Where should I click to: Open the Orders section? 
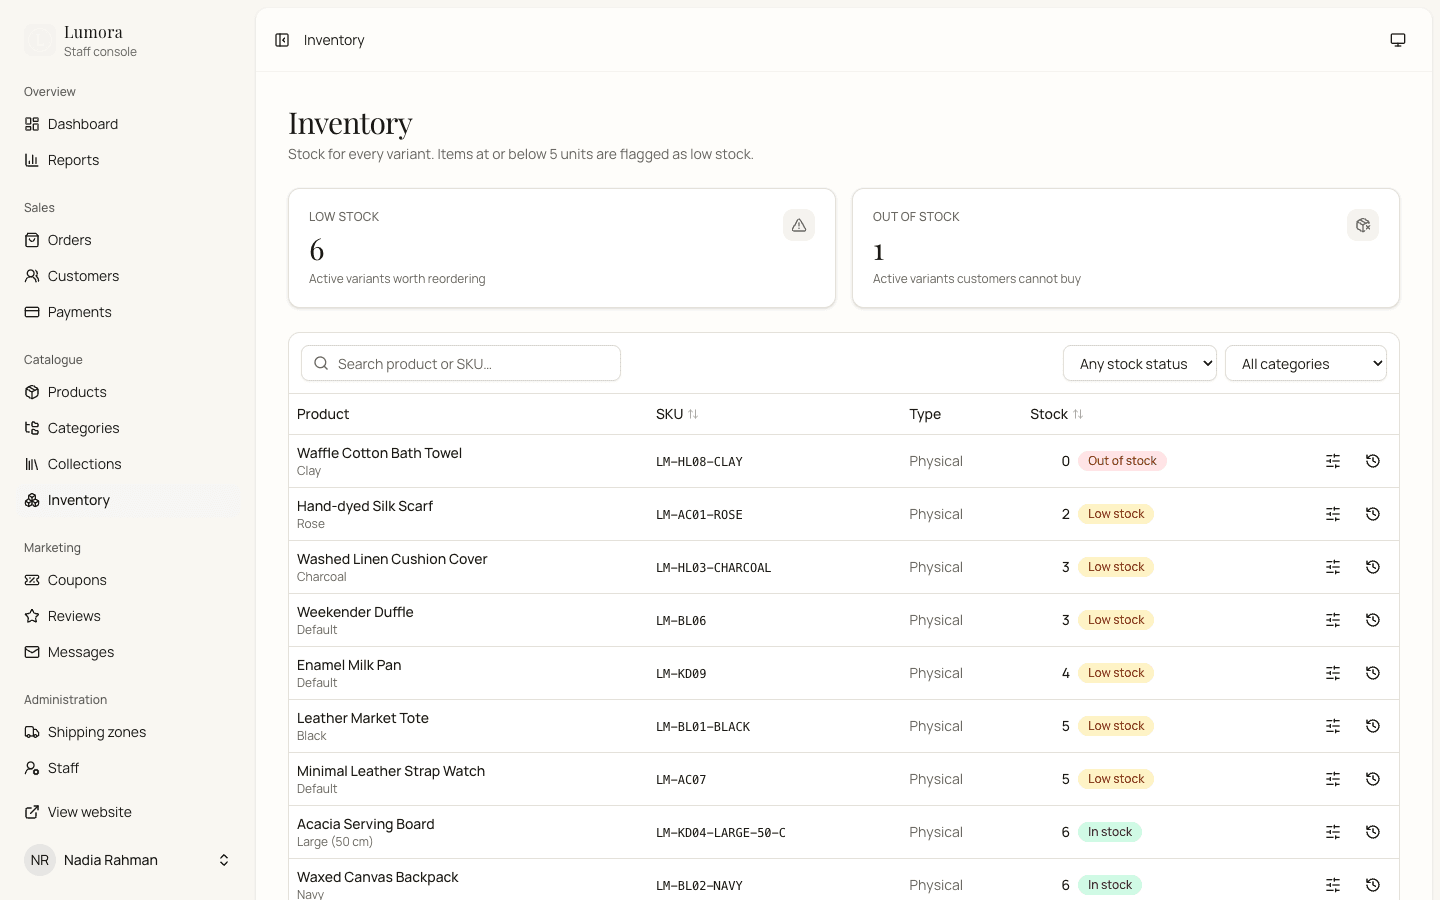click(x=128, y=240)
